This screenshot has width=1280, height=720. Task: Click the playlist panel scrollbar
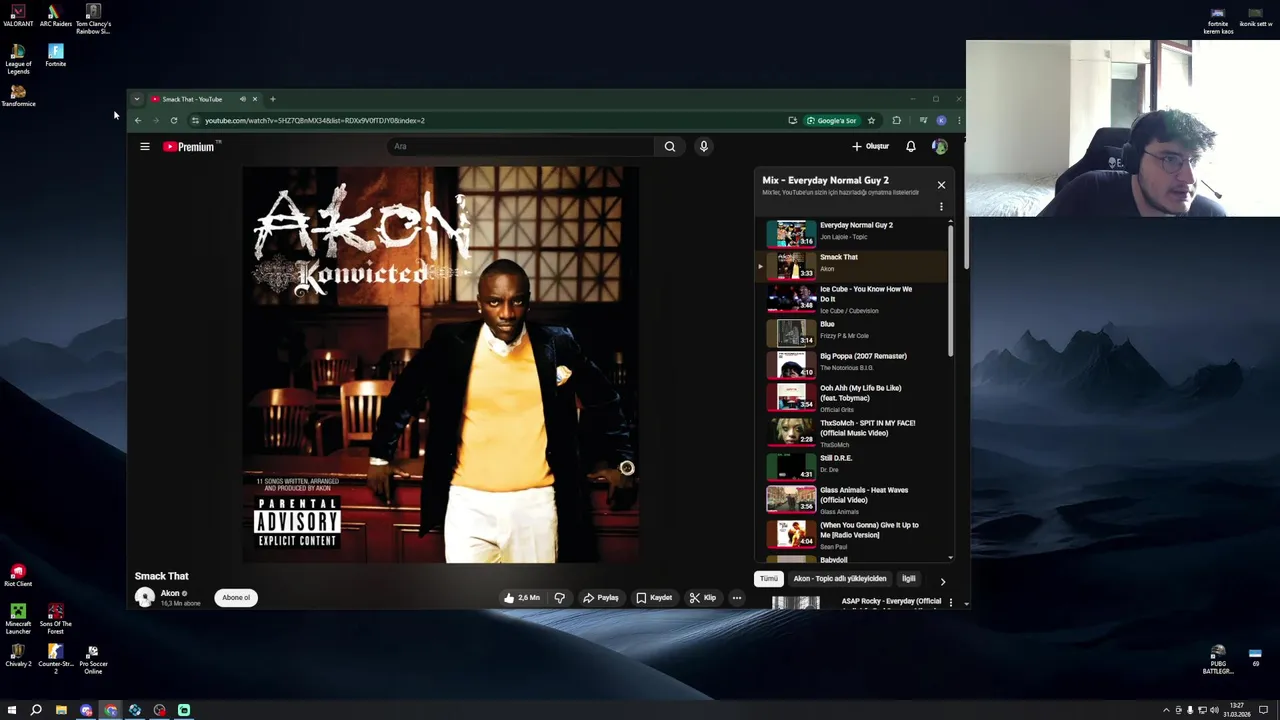click(950, 290)
